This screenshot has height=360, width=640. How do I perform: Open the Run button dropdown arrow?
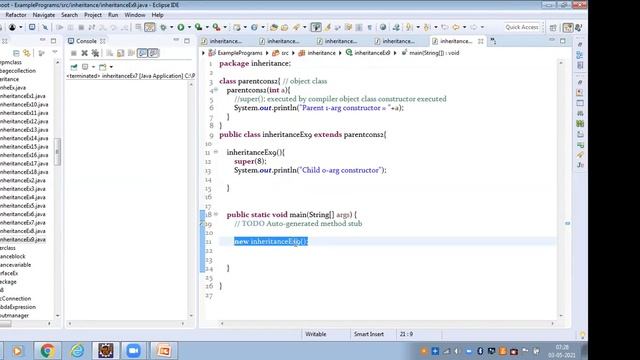click(189, 27)
